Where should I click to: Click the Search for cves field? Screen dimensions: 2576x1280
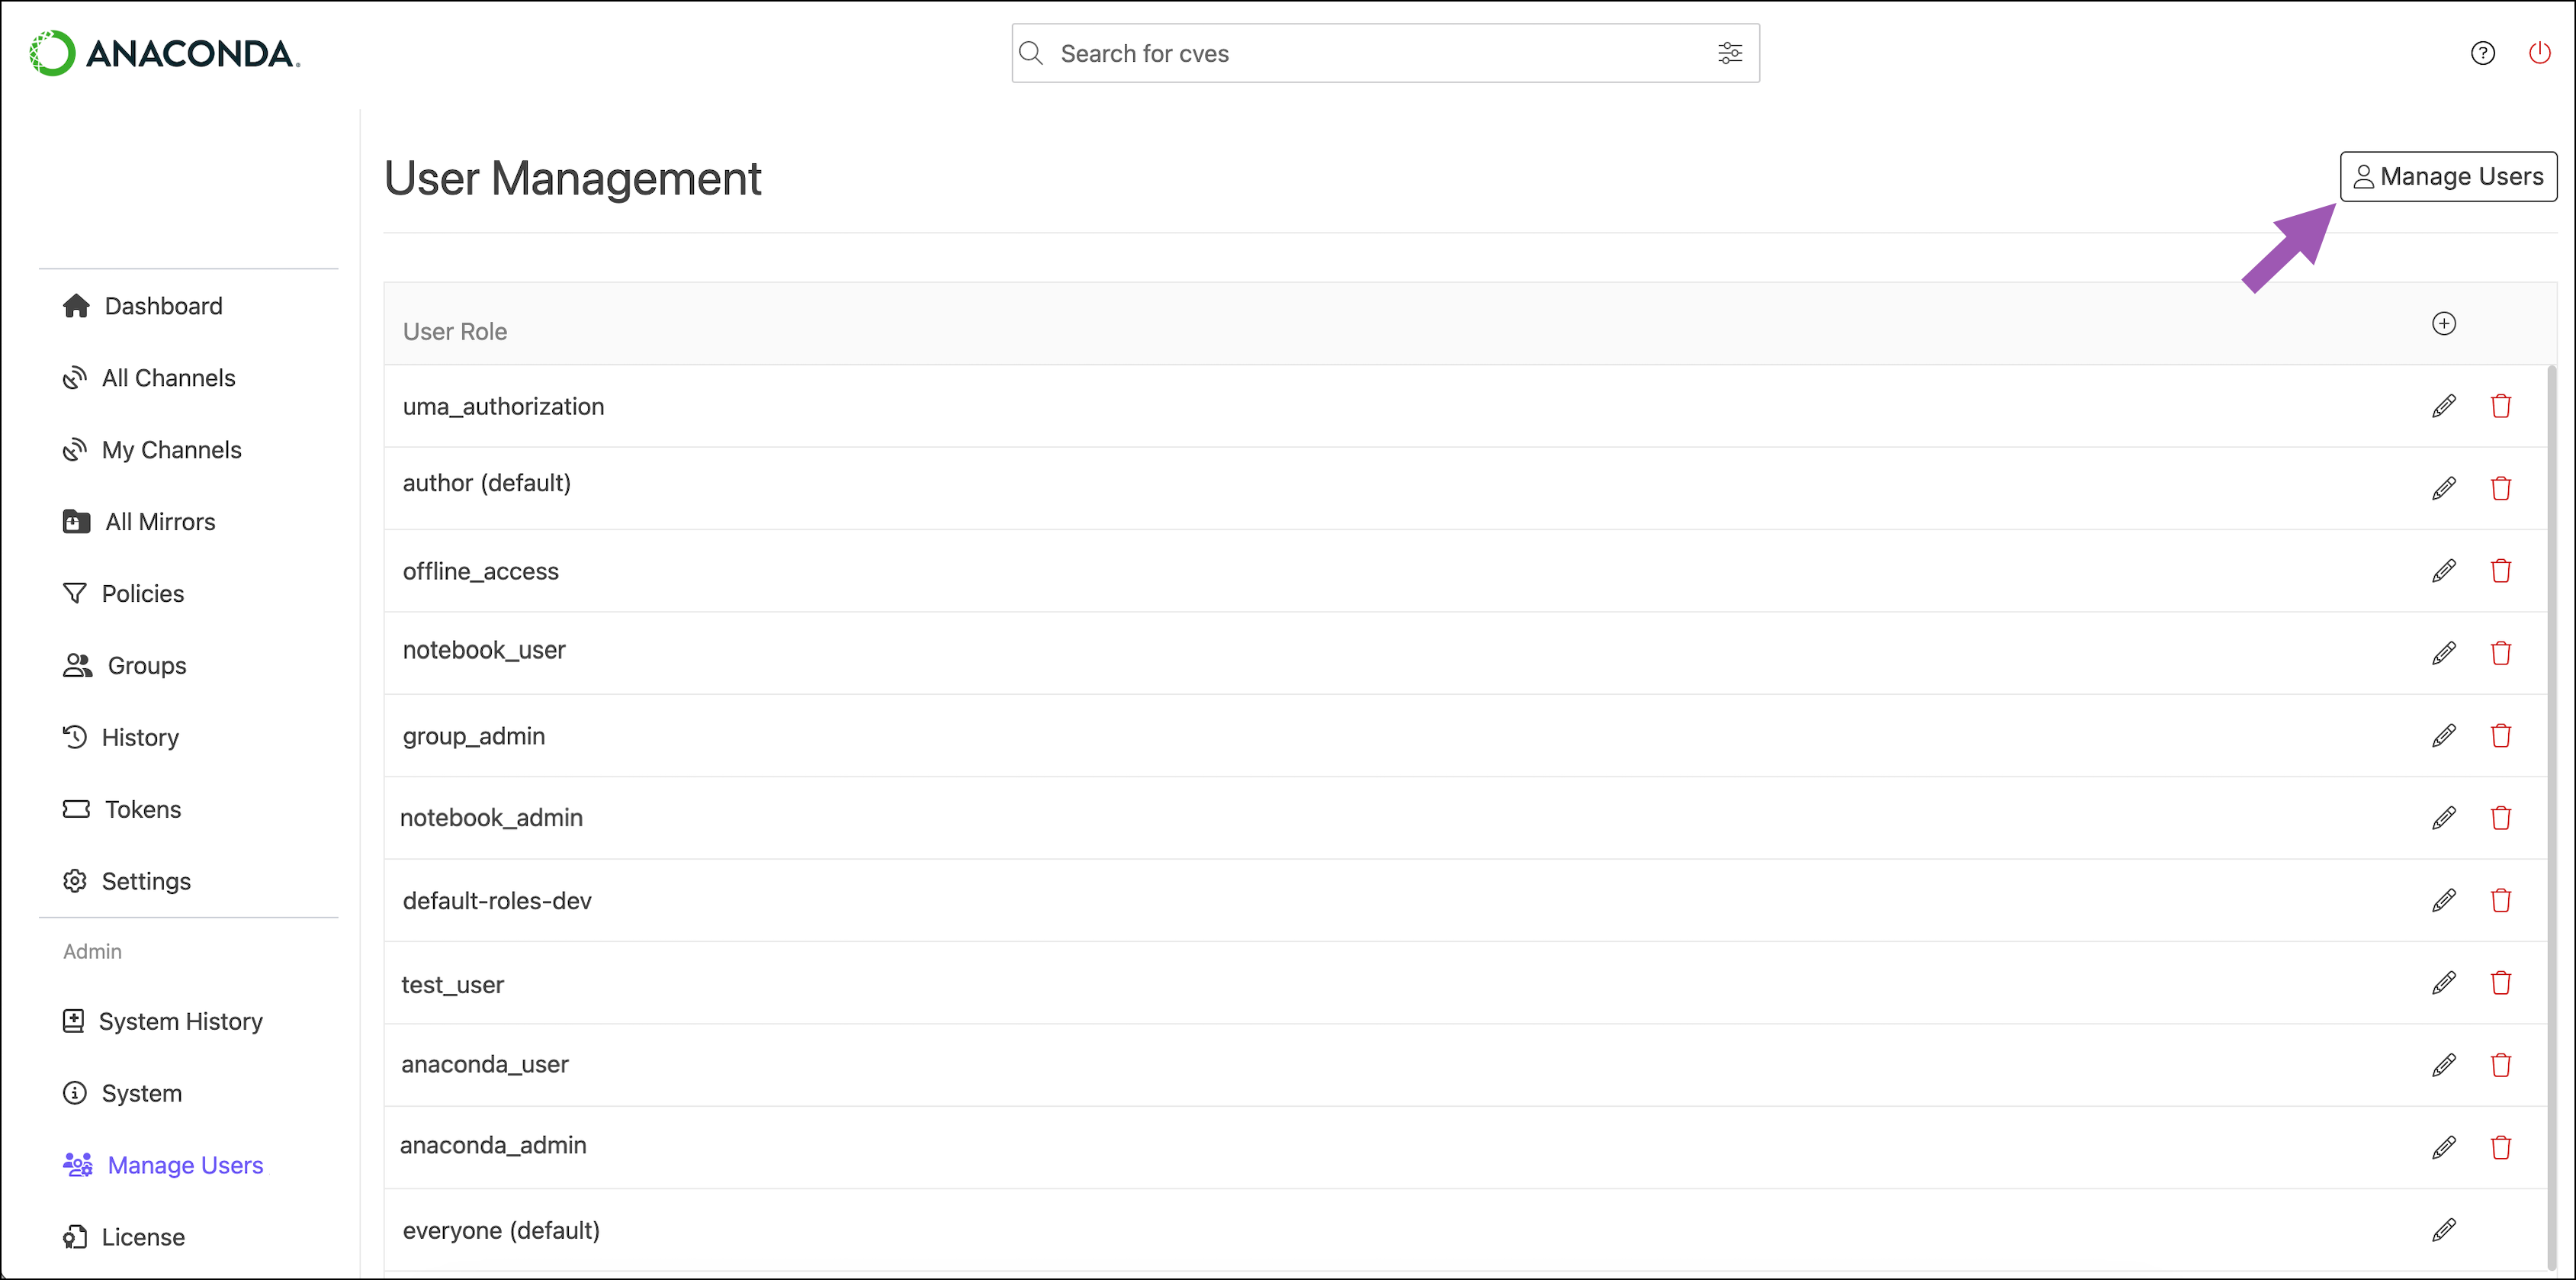click(x=1370, y=54)
